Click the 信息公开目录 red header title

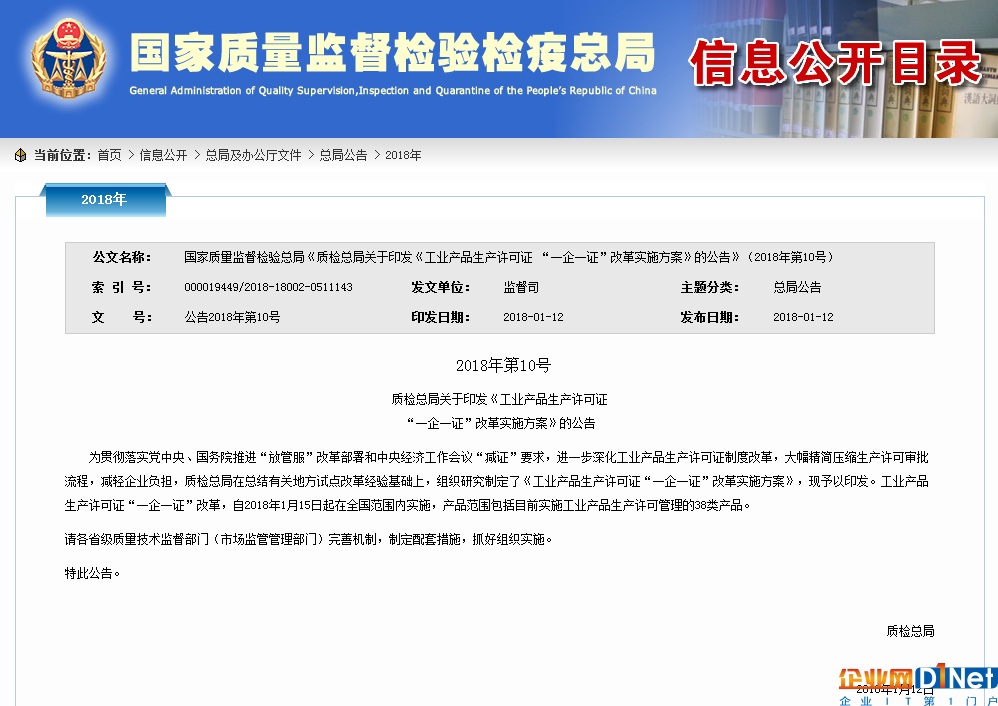click(x=835, y=62)
